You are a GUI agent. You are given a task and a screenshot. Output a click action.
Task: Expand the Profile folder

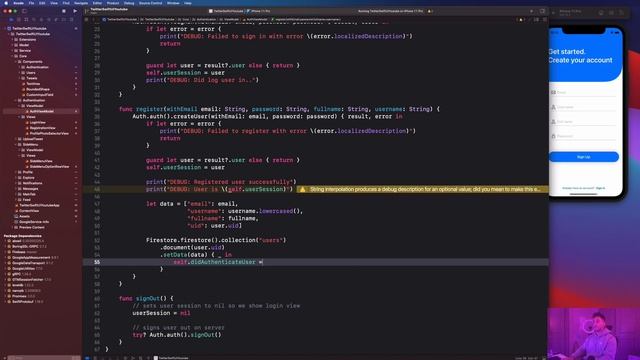tap(16, 172)
